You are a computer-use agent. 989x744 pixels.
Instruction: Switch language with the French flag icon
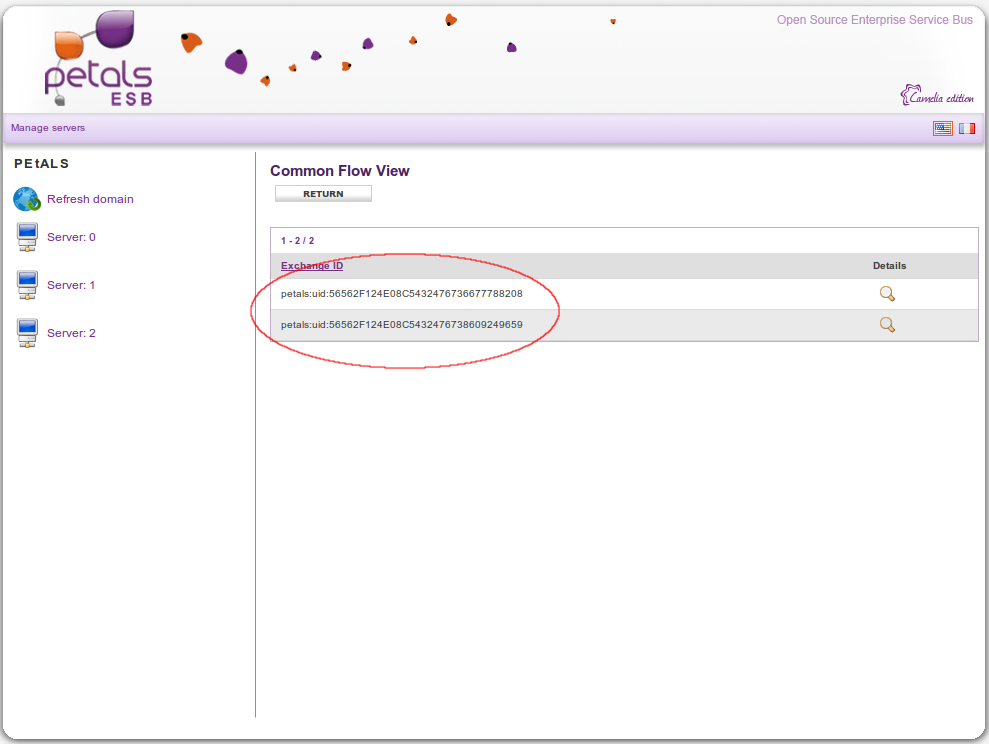(x=967, y=128)
